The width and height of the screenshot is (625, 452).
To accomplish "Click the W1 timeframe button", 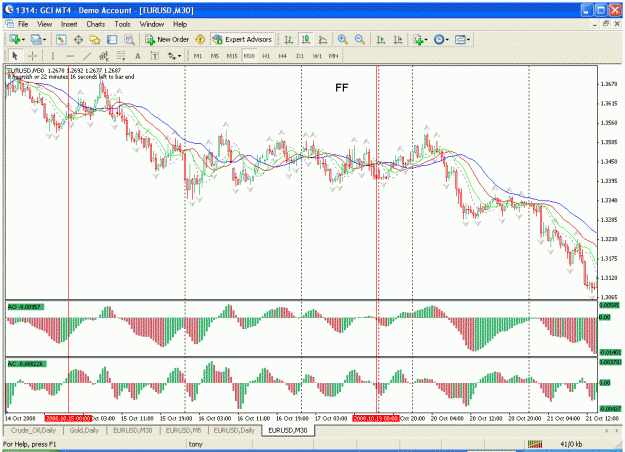I will coord(317,56).
